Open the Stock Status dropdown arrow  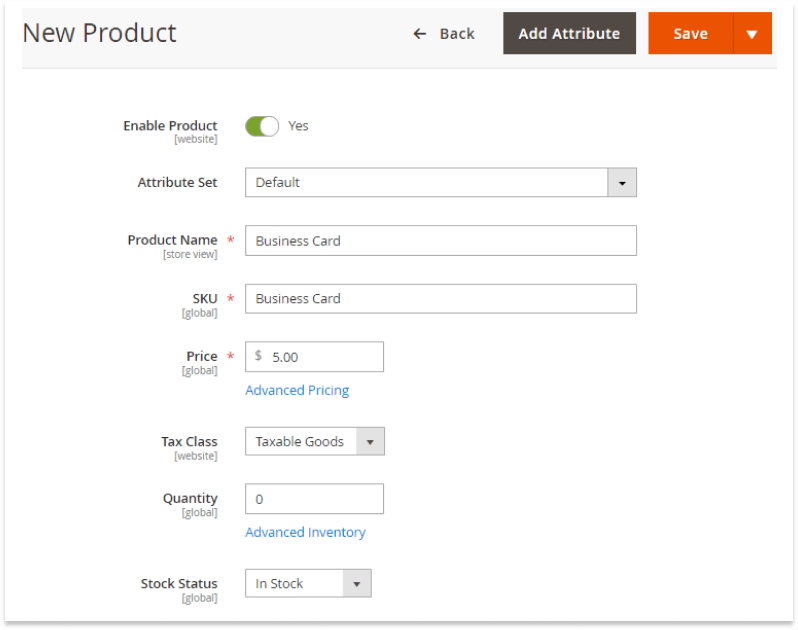357,584
